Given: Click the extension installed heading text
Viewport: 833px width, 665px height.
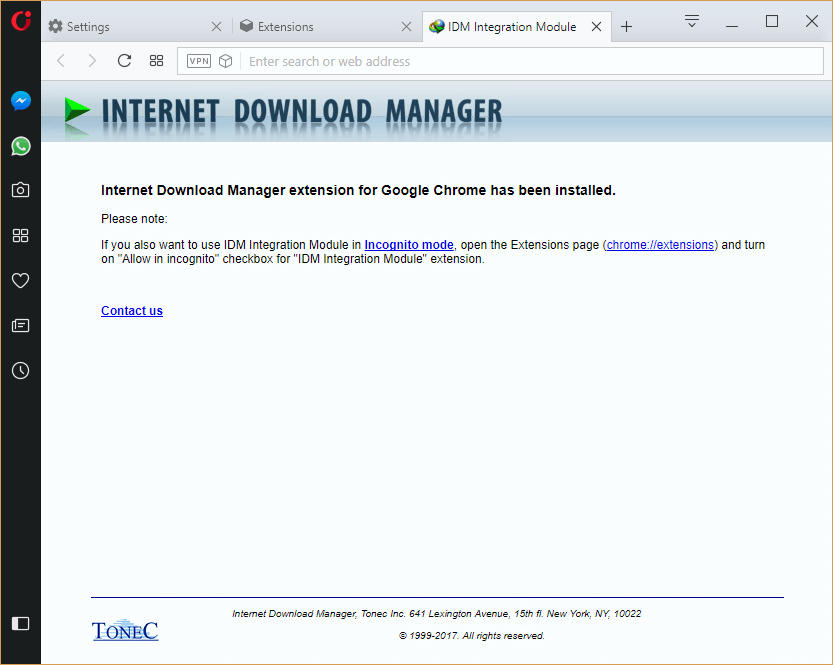Looking at the screenshot, I should (358, 190).
